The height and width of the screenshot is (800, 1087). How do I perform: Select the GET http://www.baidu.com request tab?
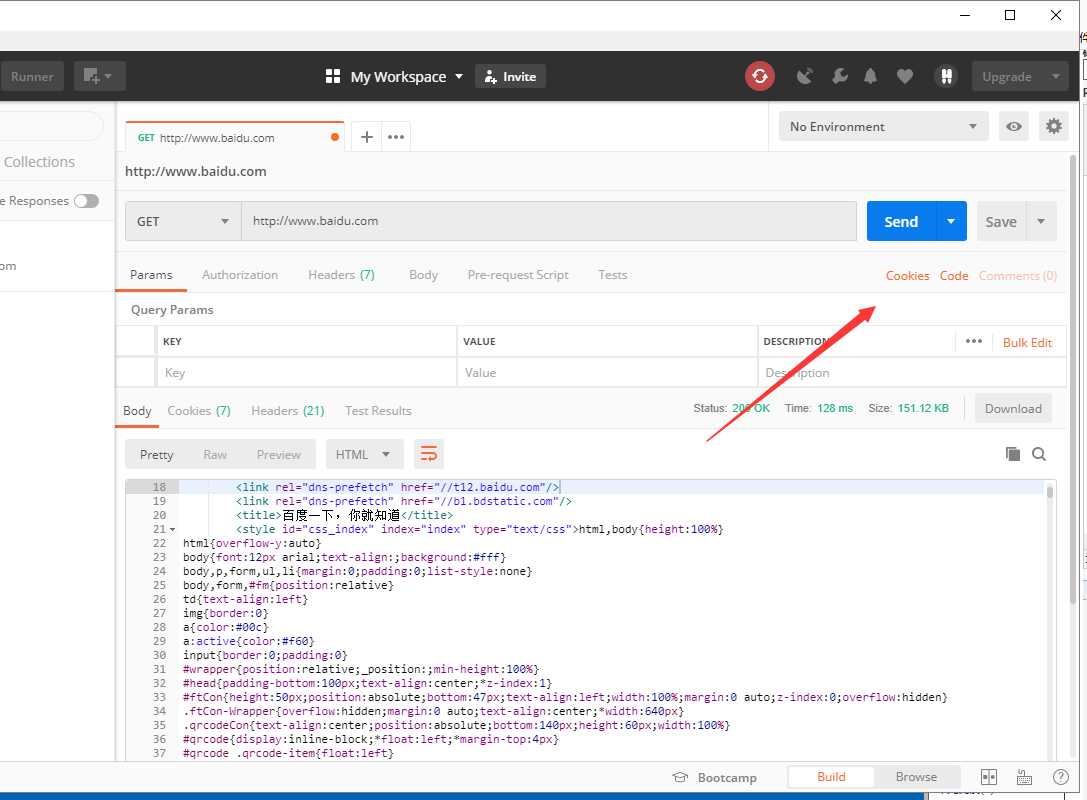[x=234, y=137]
